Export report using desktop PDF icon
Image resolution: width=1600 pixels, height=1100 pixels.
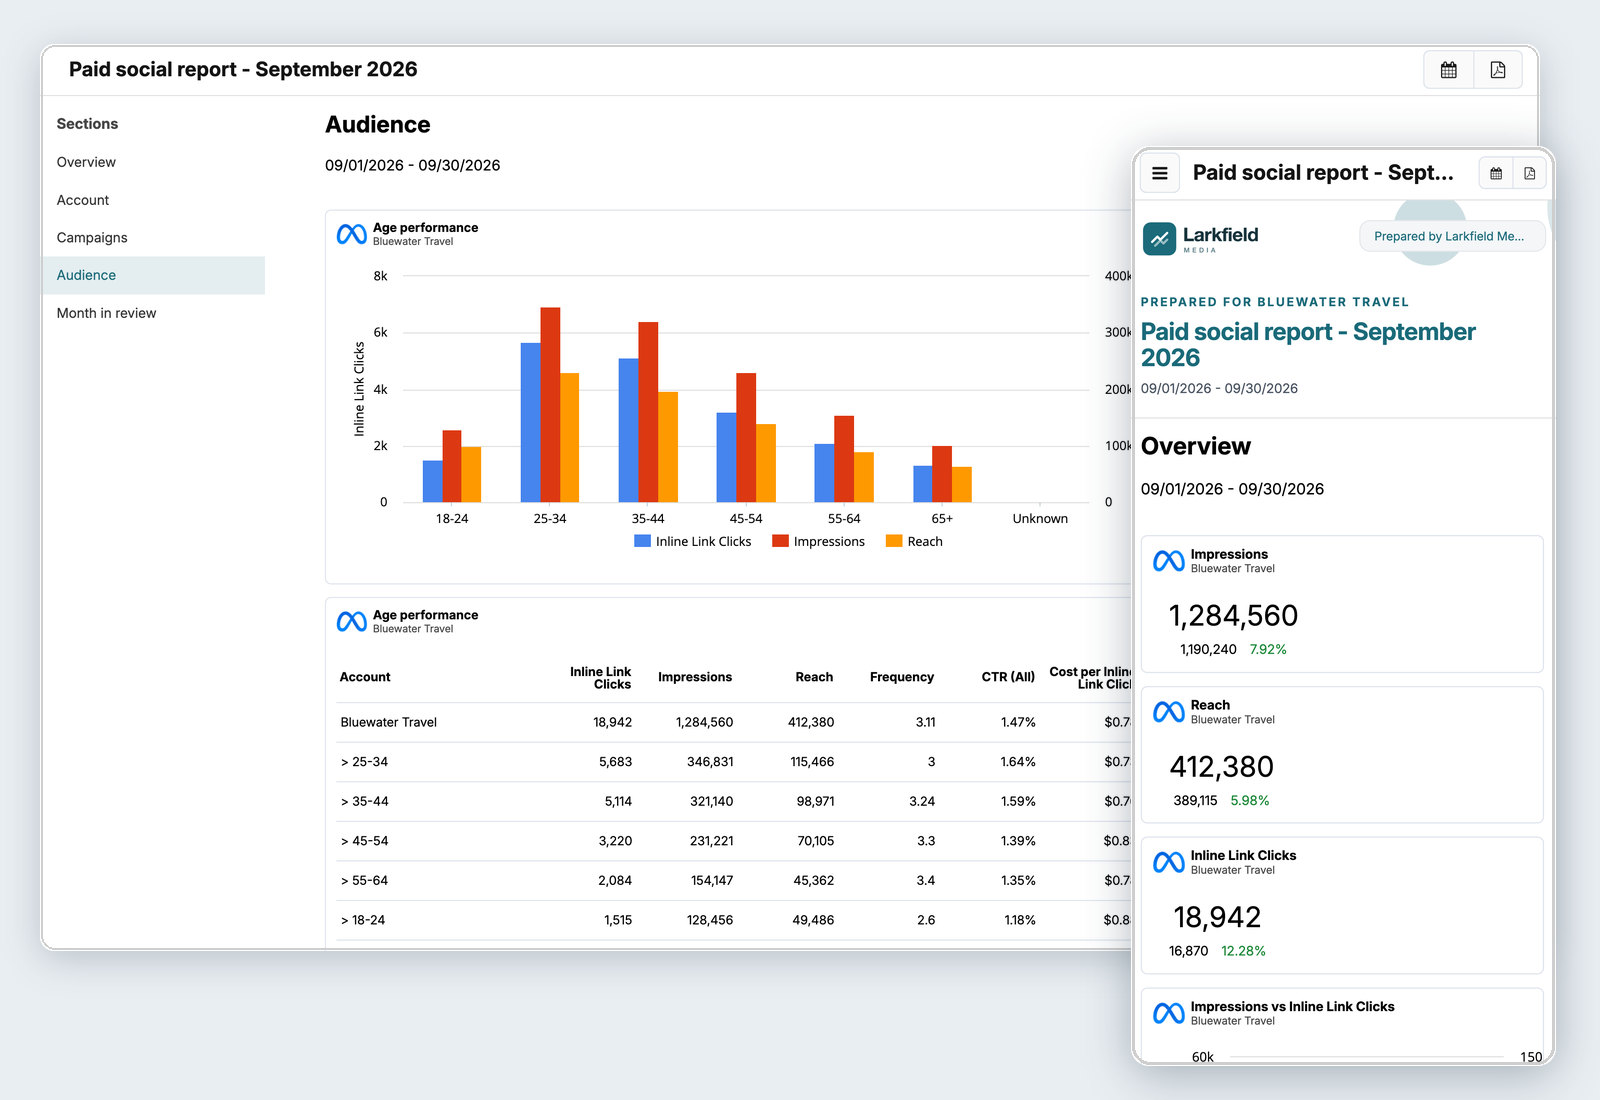click(x=1497, y=70)
